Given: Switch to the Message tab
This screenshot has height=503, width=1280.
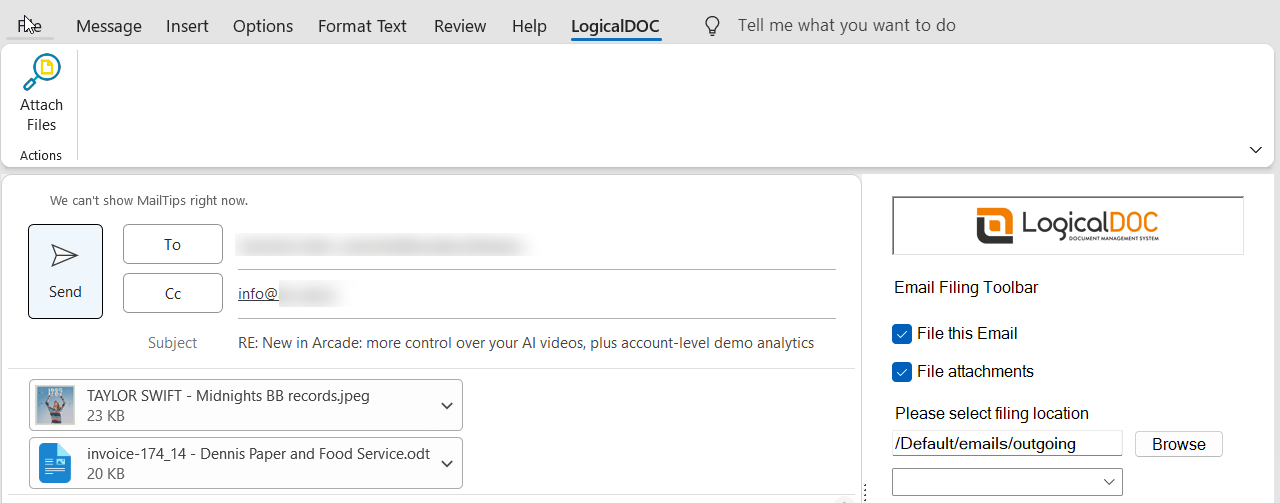Looking at the screenshot, I should click(109, 26).
